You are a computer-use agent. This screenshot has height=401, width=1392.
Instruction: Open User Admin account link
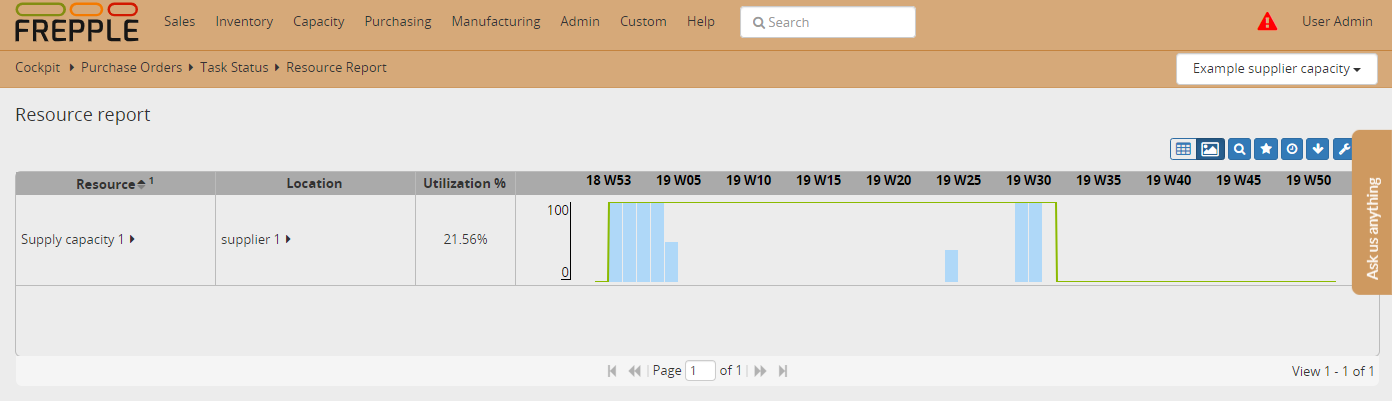point(1337,21)
